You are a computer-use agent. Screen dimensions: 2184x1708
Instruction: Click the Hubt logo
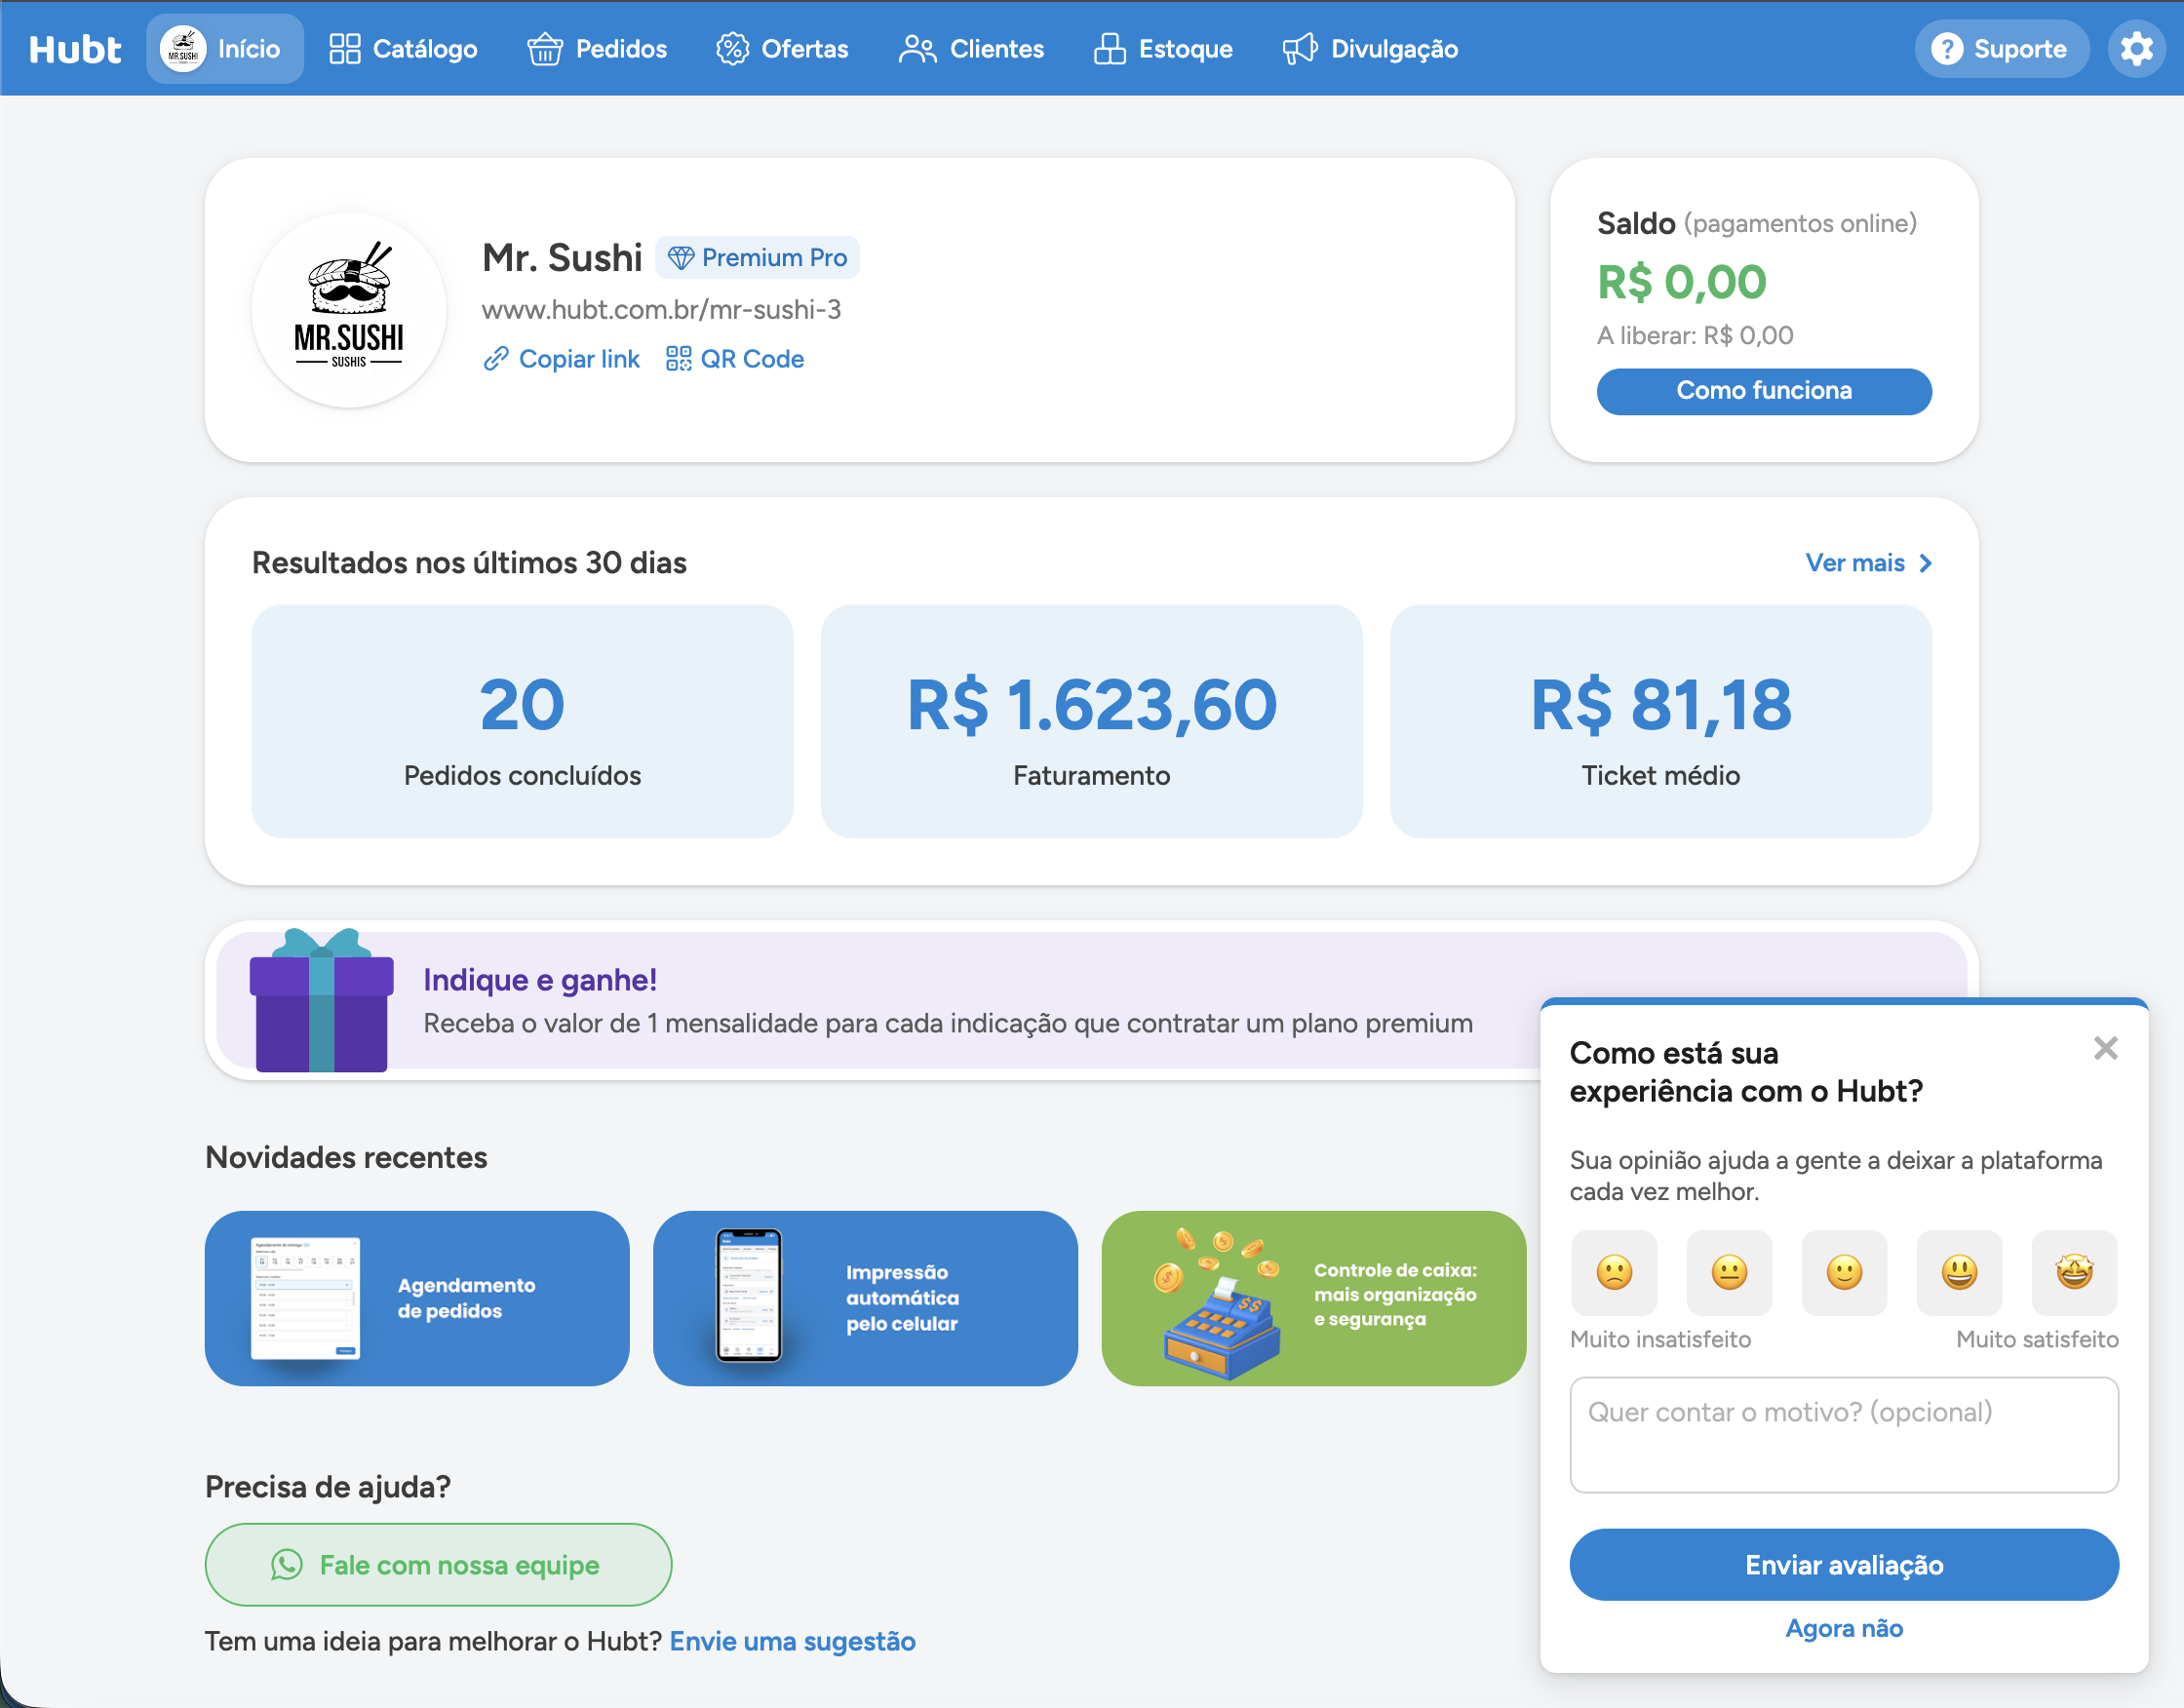pos(75,49)
